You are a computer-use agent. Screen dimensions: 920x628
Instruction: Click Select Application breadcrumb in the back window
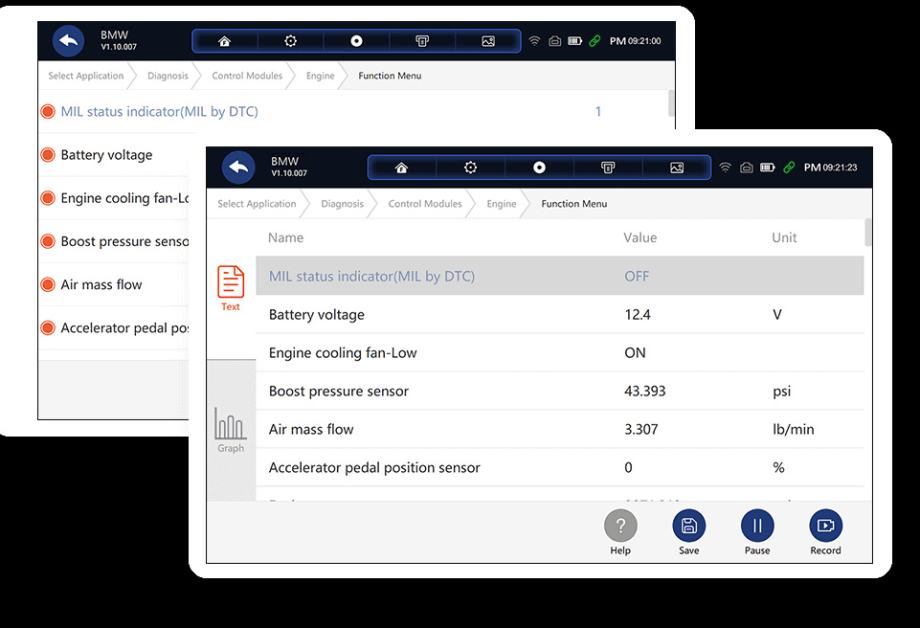pos(86,76)
